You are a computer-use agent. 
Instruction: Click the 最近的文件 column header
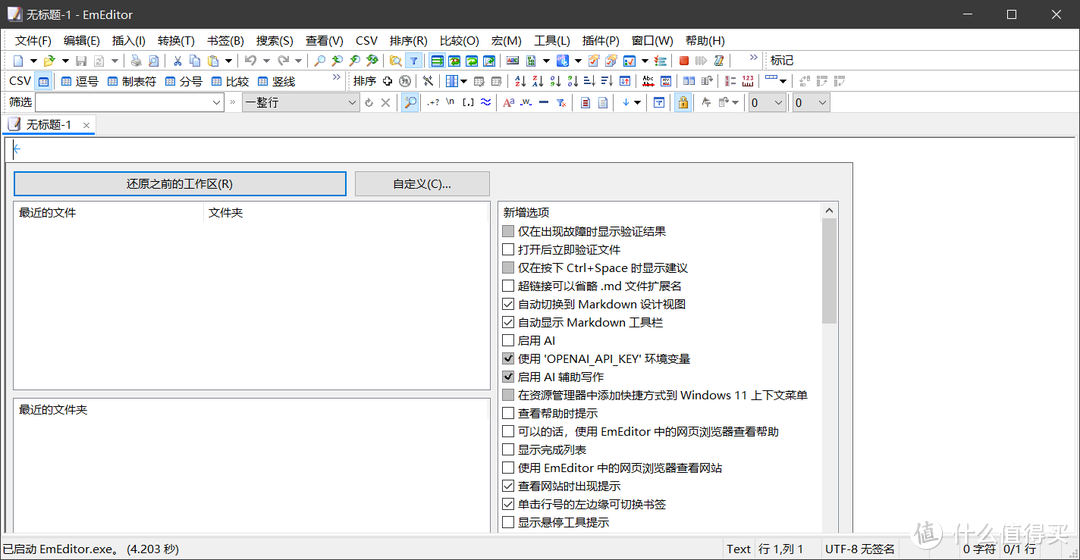click(x=110, y=213)
